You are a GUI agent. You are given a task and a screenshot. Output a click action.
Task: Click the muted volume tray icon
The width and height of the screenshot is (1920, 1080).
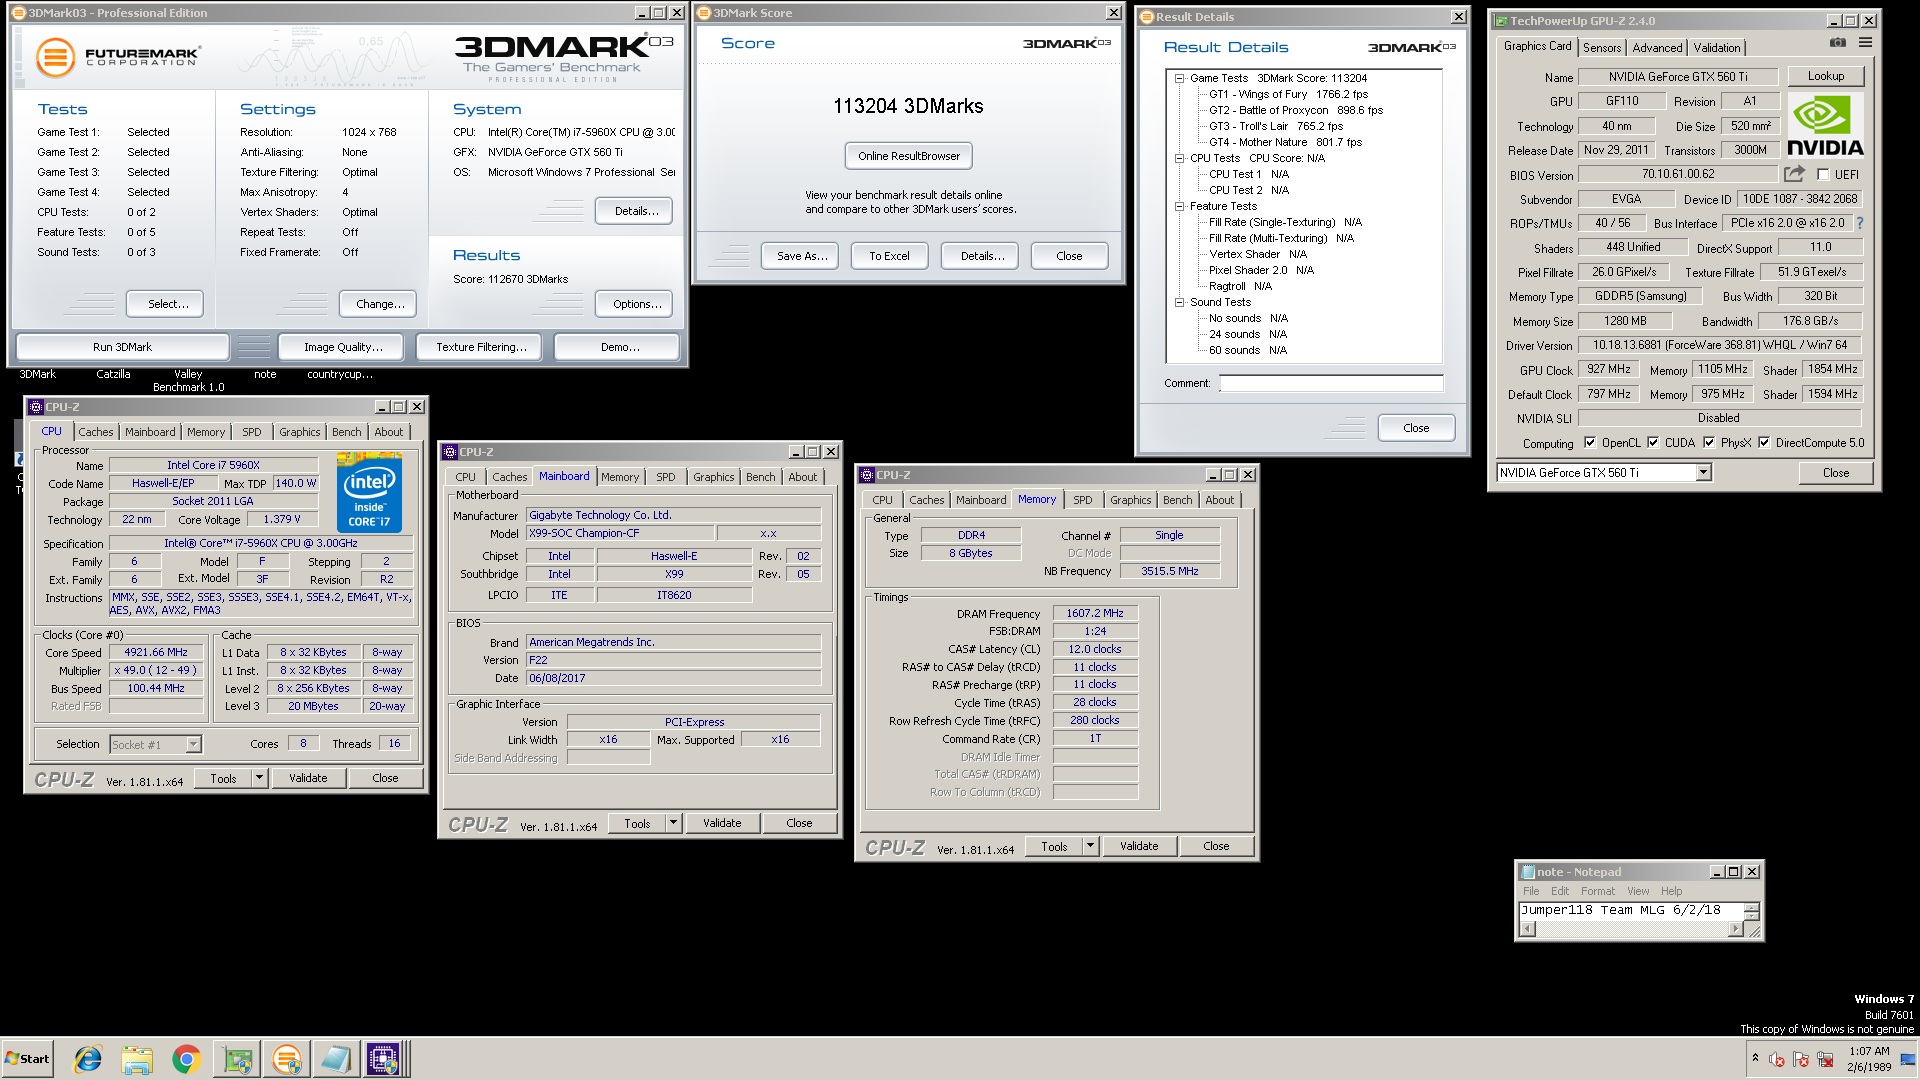pos(1777,1059)
